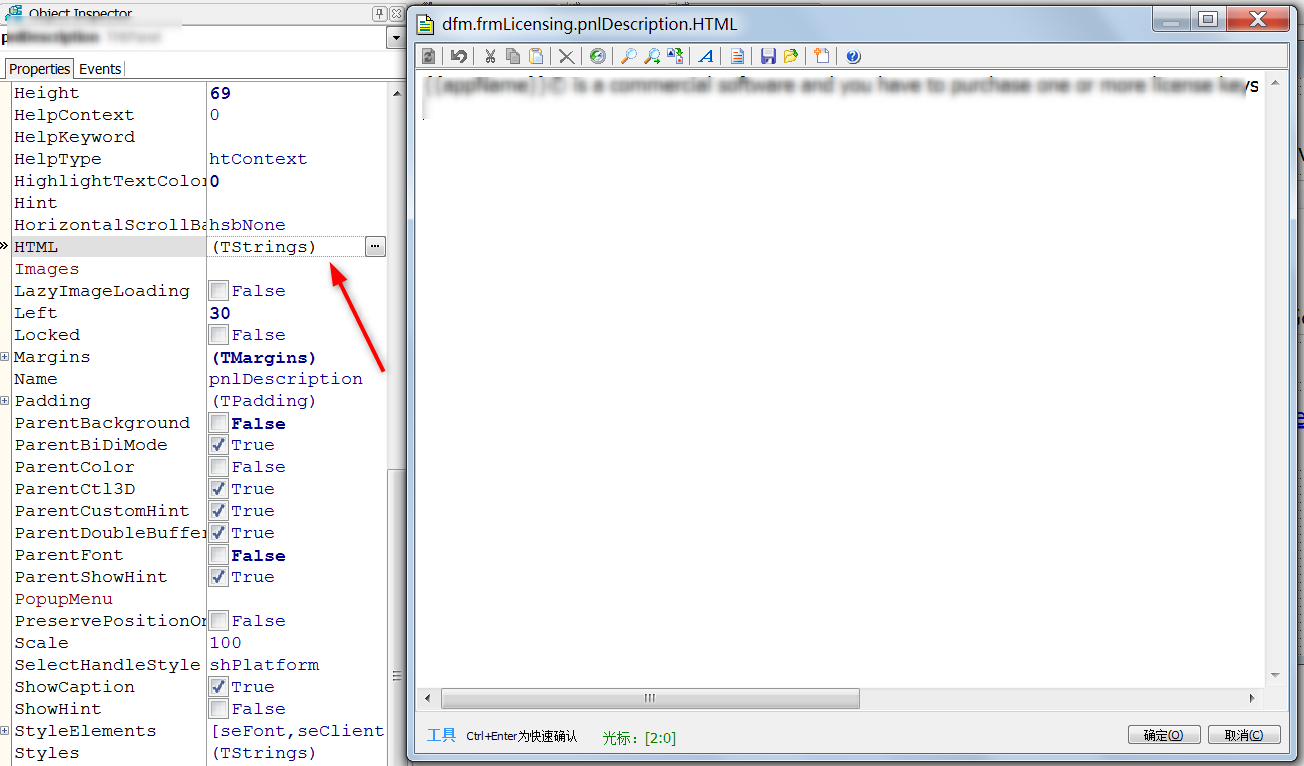Enable the ParentFont checkbox
Image resolution: width=1304 pixels, height=766 pixels.
tap(218, 555)
